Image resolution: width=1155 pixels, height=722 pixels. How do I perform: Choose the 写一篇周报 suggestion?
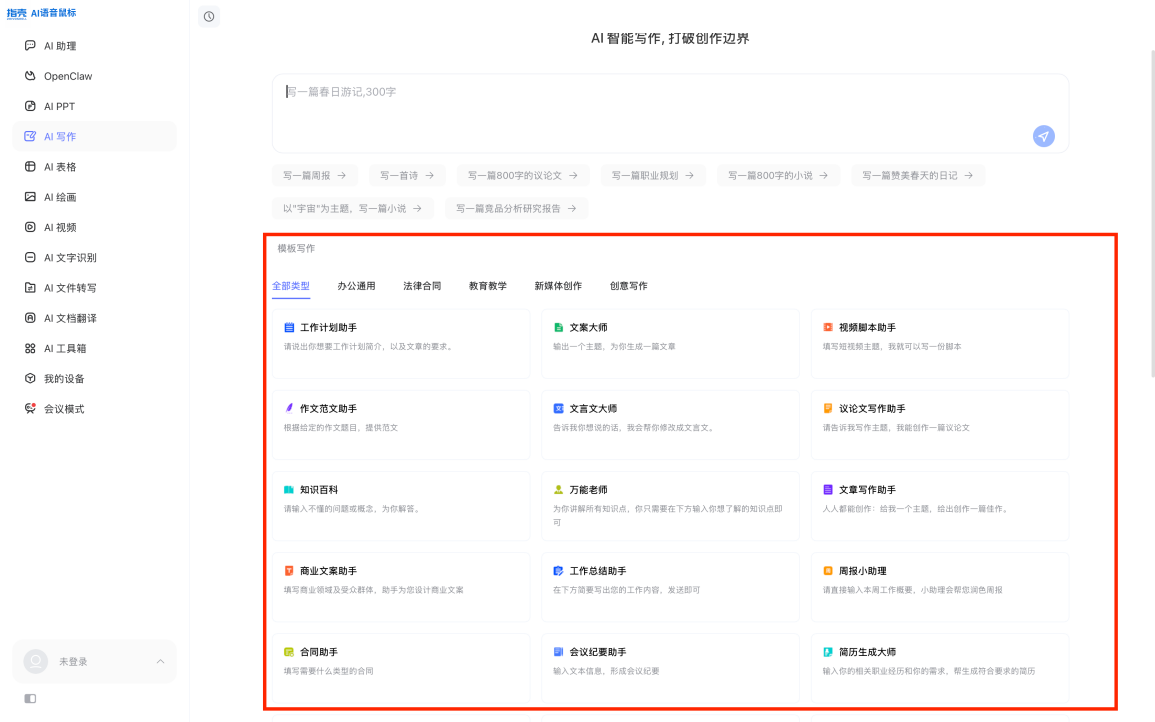(315, 175)
